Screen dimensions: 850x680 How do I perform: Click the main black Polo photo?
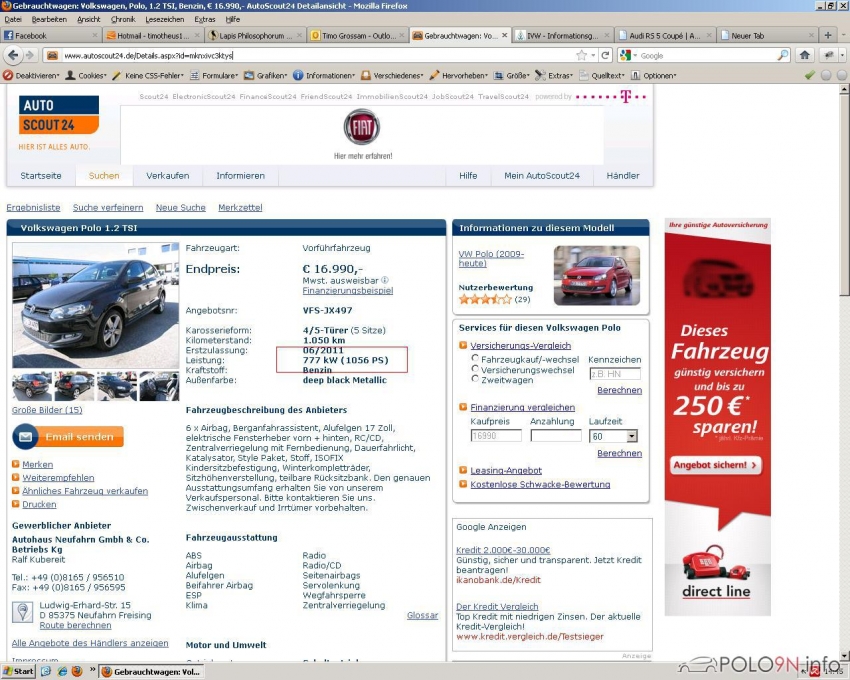[95, 305]
